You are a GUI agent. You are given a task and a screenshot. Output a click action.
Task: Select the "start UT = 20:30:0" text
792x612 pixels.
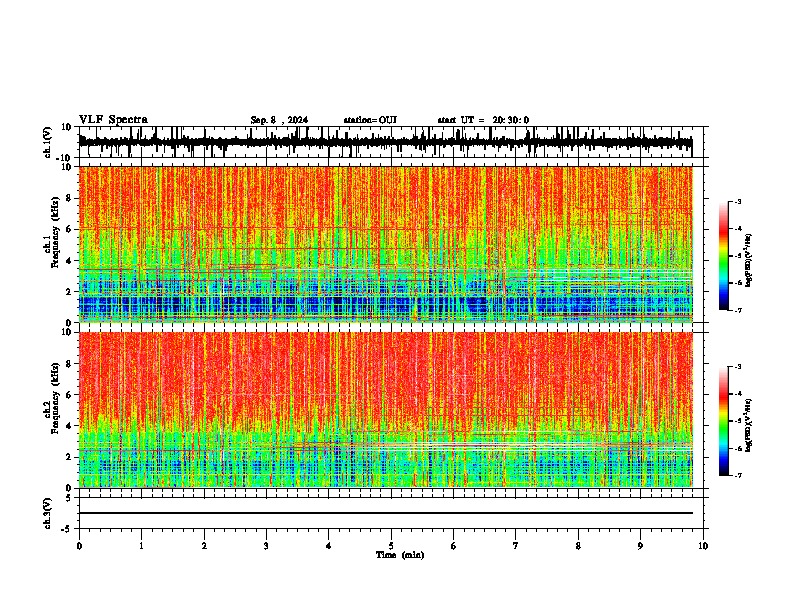[483, 120]
